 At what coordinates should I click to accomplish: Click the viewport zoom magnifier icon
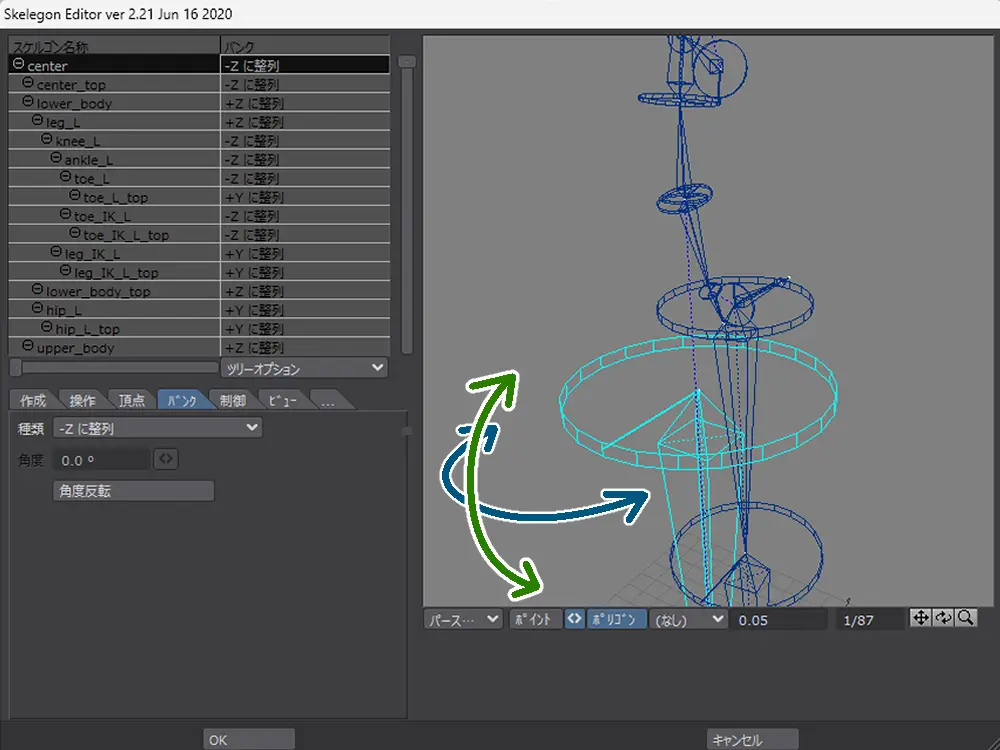(965, 619)
